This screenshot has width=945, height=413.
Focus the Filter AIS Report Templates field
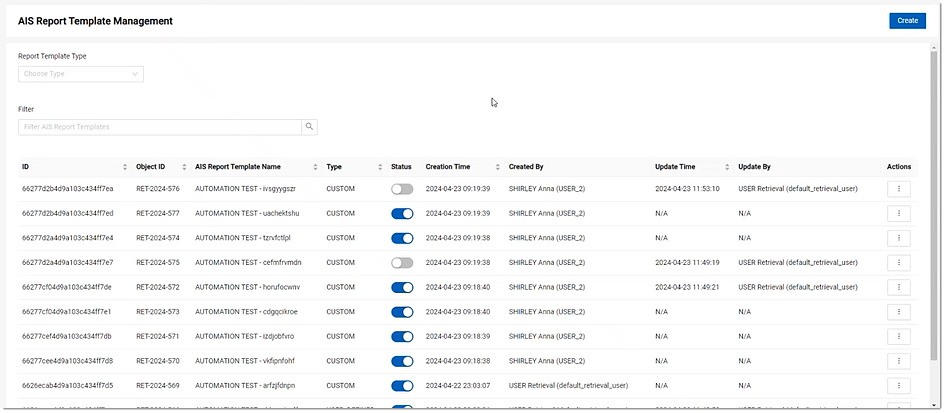click(160, 127)
